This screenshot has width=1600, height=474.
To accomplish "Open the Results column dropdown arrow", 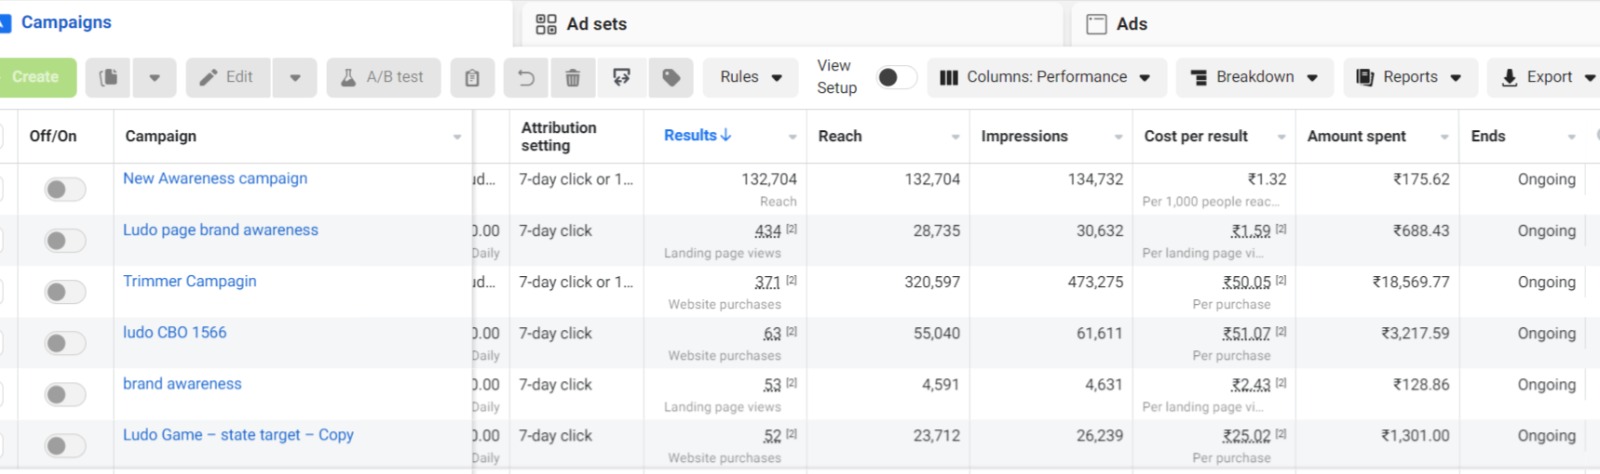I will pos(792,137).
